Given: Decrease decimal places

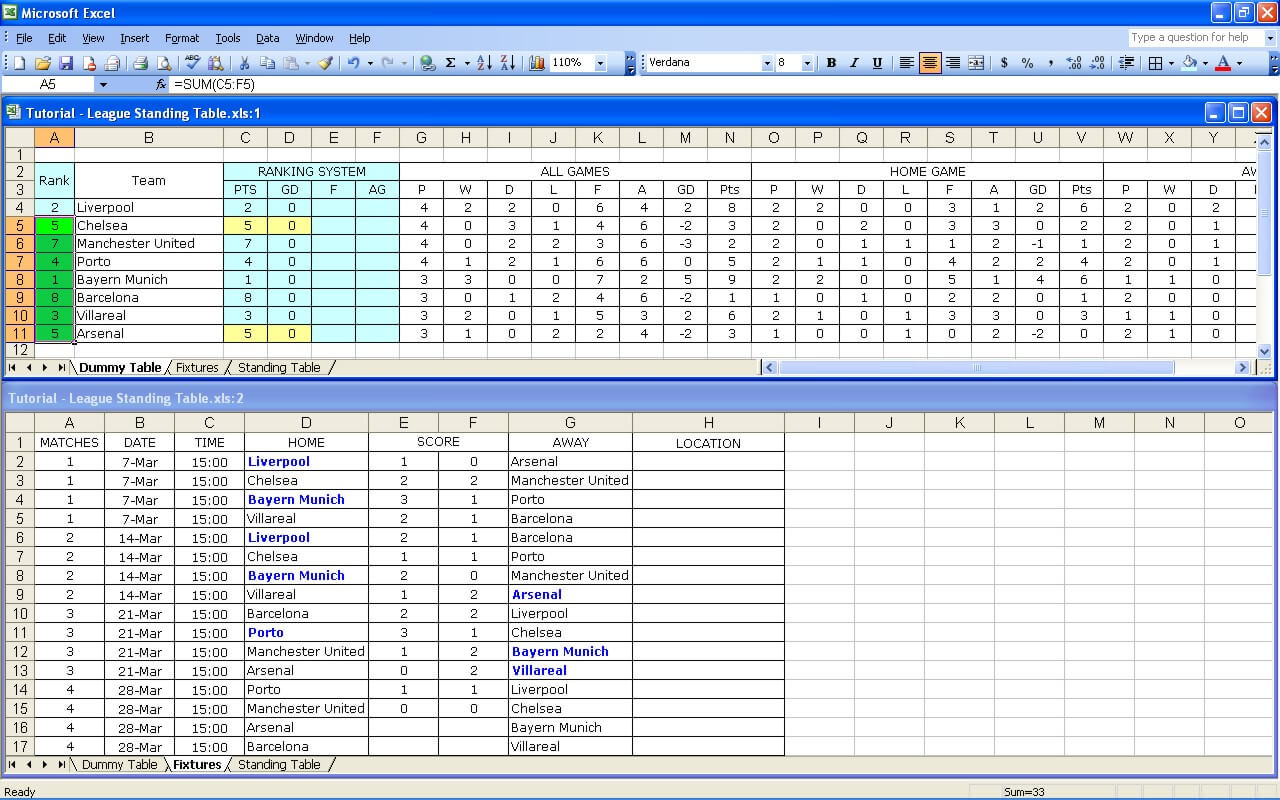Looking at the screenshot, I should click(x=1097, y=63).
